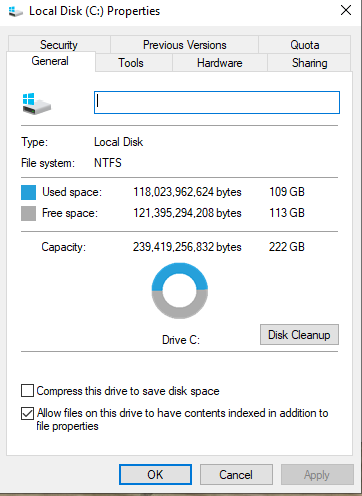Click the disk usage donut chart

[180, 291]
